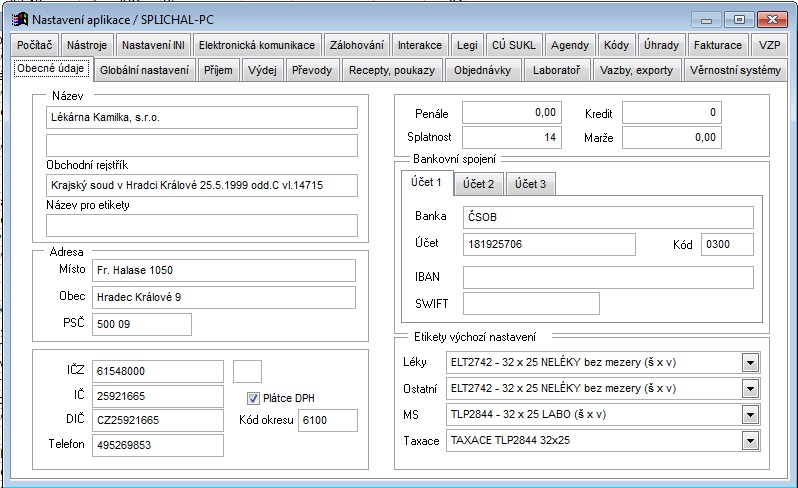The width and height of the screenshot is (798, 488).
Task: Open the Recepty, poukazy tab
Action: [389, 70]
